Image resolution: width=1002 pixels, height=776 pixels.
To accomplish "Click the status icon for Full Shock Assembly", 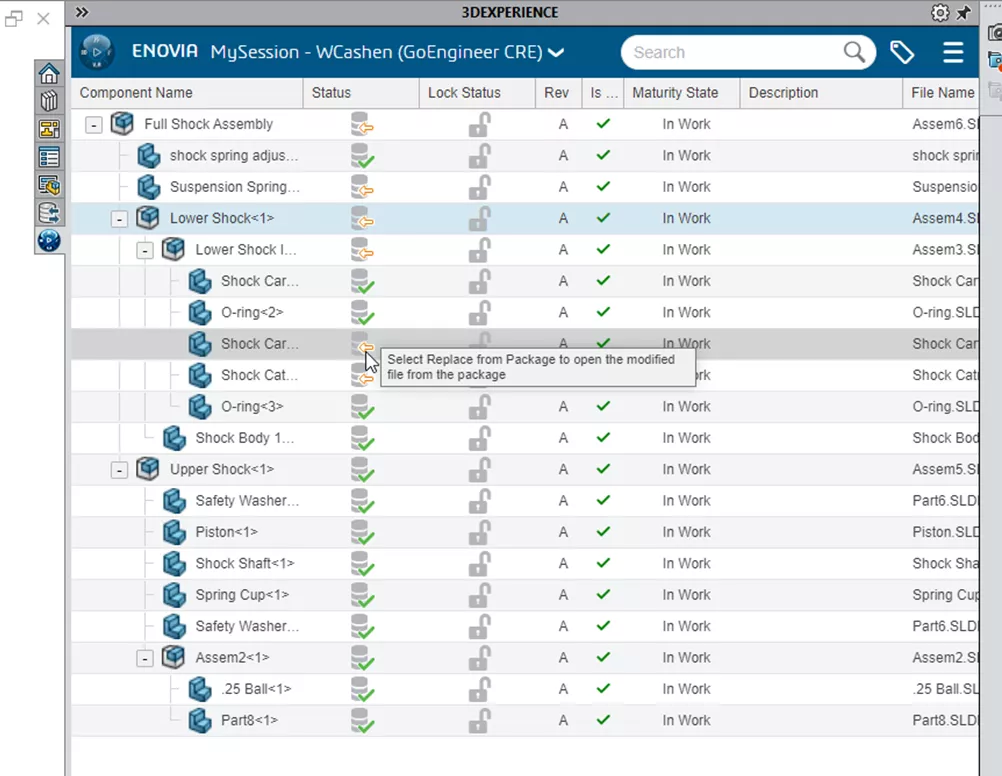I will click(x=362, y=123).
